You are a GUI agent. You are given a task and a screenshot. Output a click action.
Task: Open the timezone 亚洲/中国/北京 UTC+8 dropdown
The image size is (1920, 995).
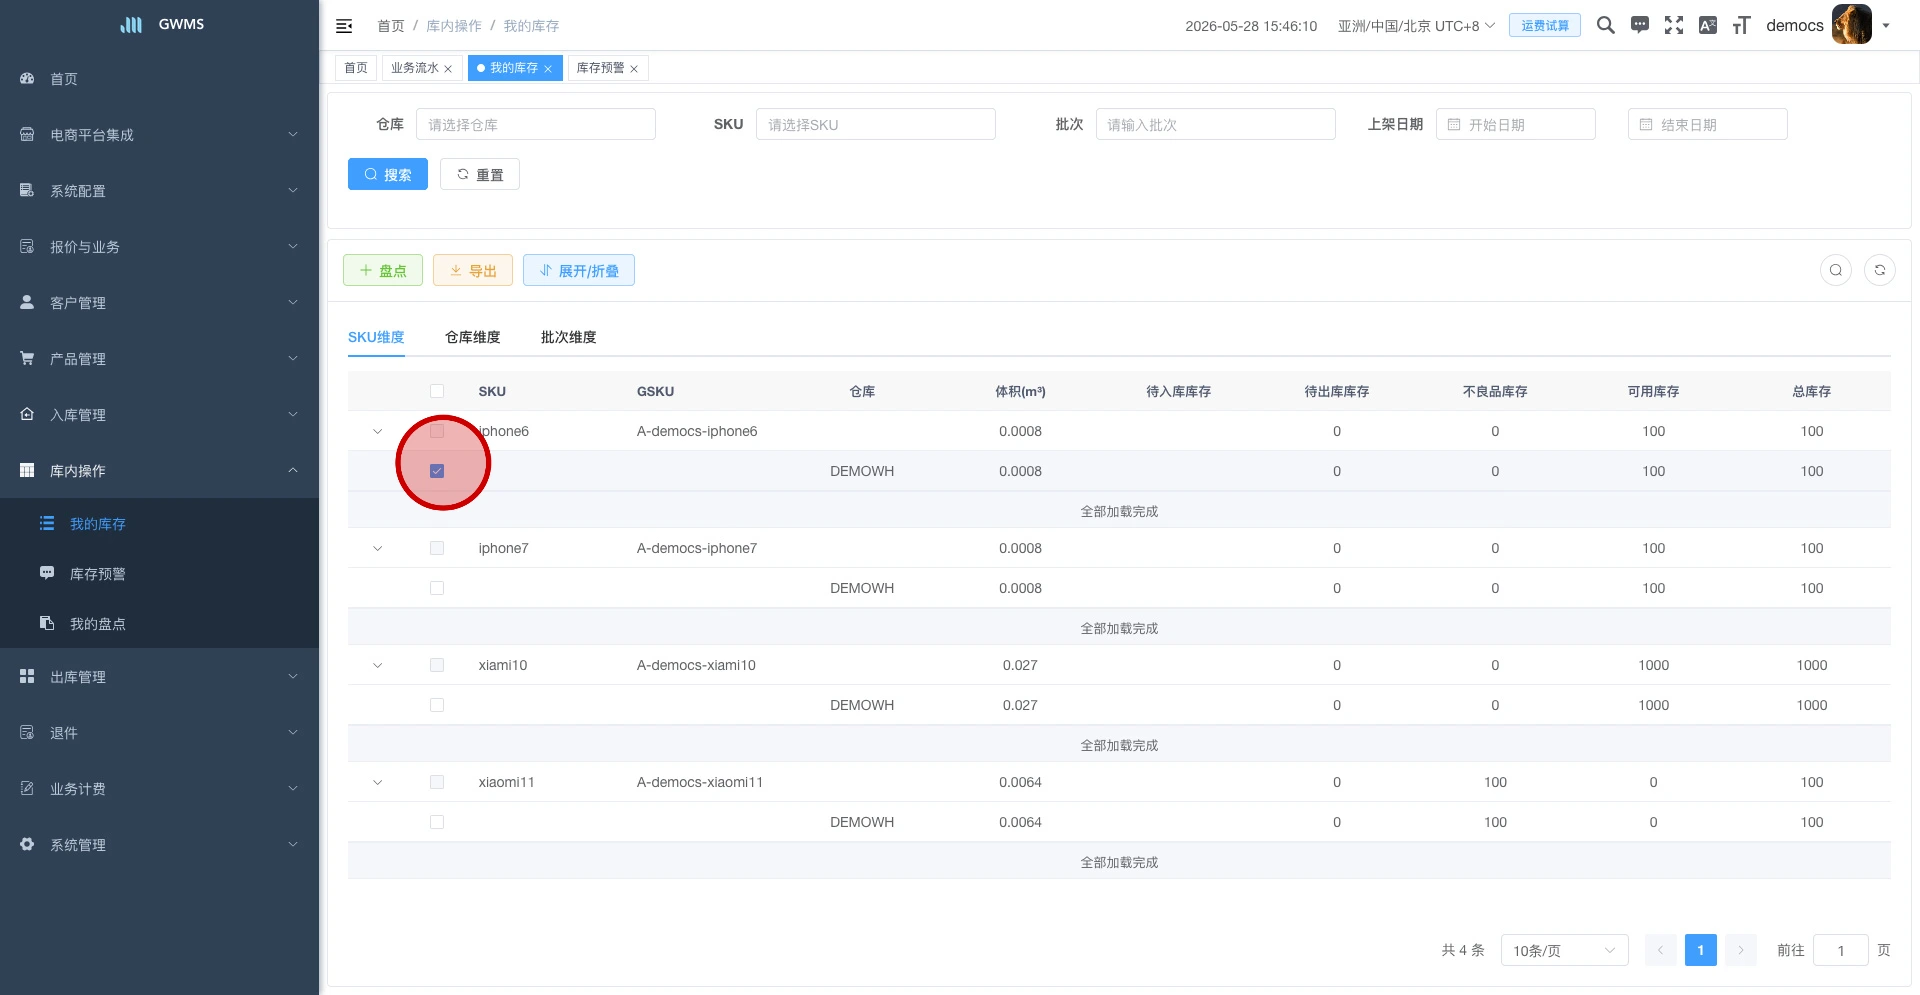1417,26
